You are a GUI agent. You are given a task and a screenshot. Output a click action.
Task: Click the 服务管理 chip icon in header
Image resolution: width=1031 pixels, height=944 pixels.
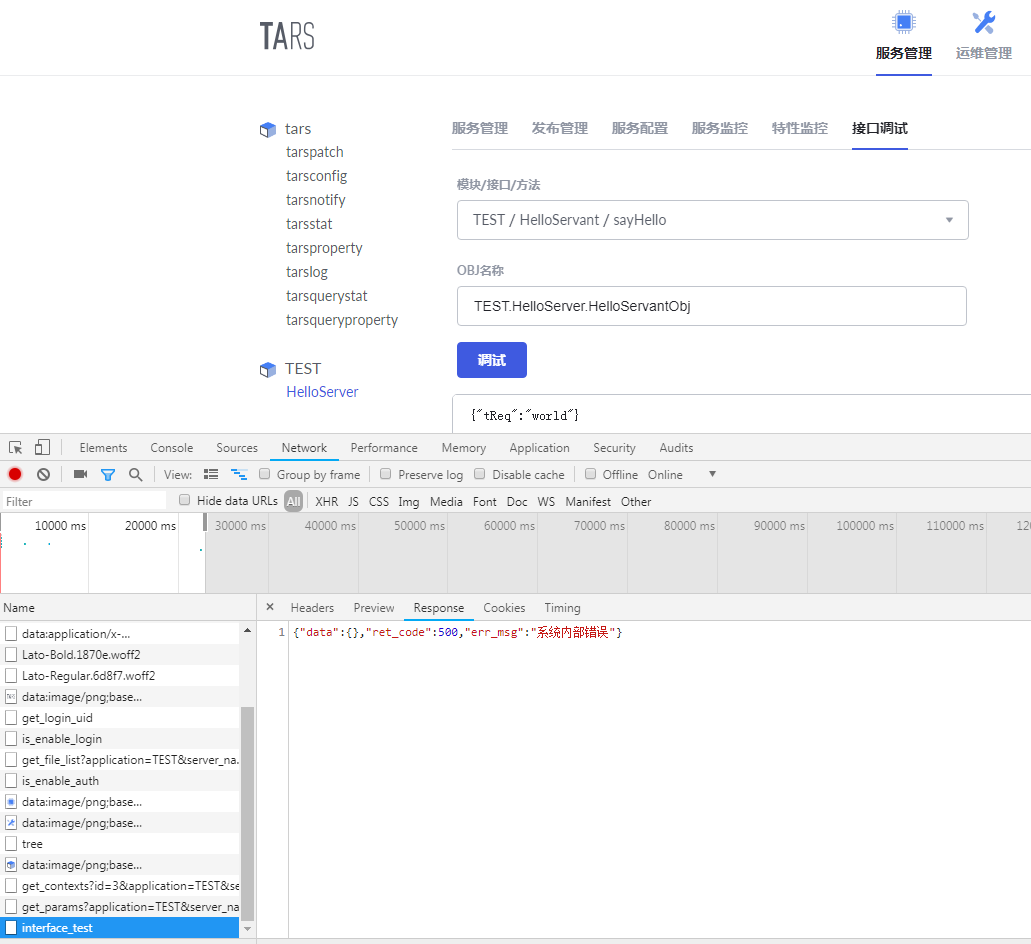point(903,22)
